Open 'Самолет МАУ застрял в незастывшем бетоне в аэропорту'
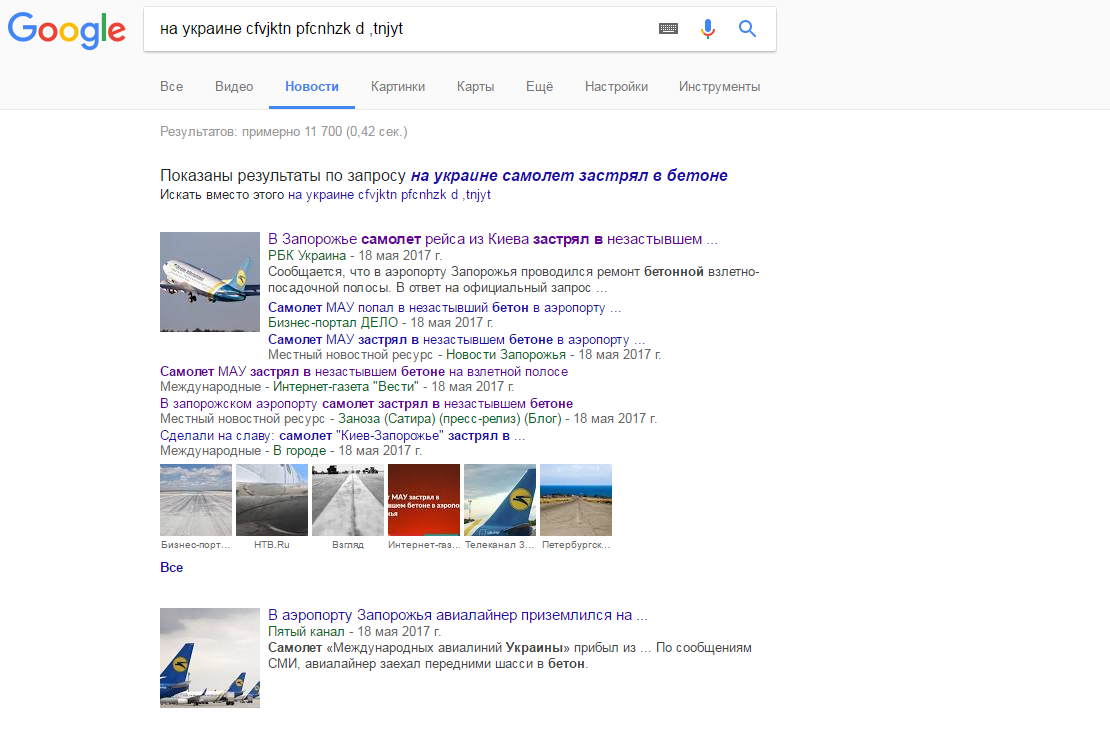The image size is (1110, 735). click(x=457, y=339)
